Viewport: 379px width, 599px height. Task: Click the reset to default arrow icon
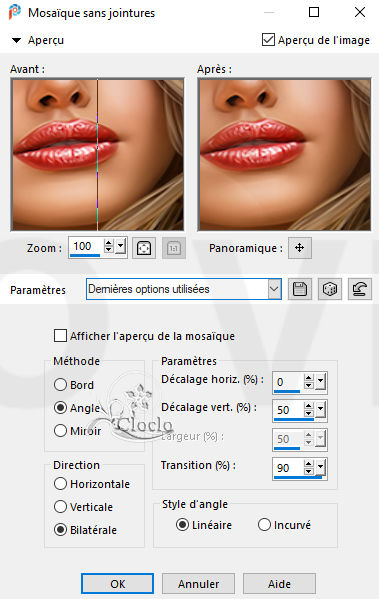coord(360,289)
